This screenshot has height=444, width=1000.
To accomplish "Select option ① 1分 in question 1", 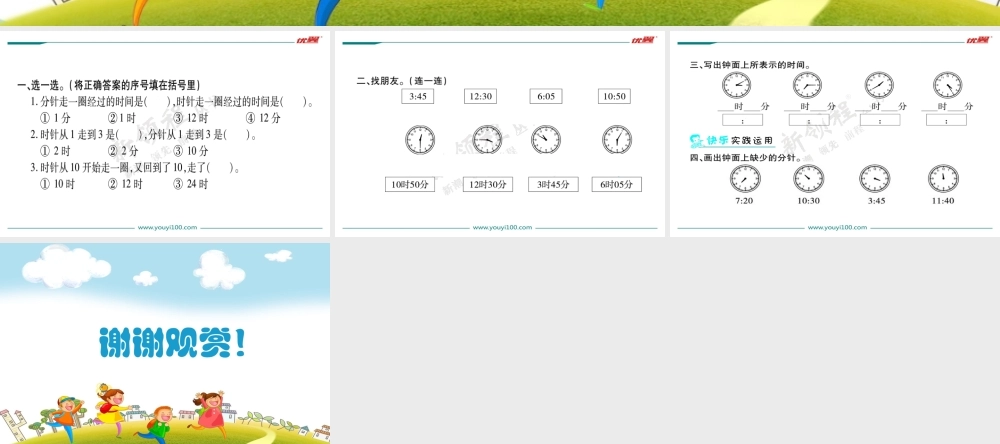I will (x=55, y=117).
